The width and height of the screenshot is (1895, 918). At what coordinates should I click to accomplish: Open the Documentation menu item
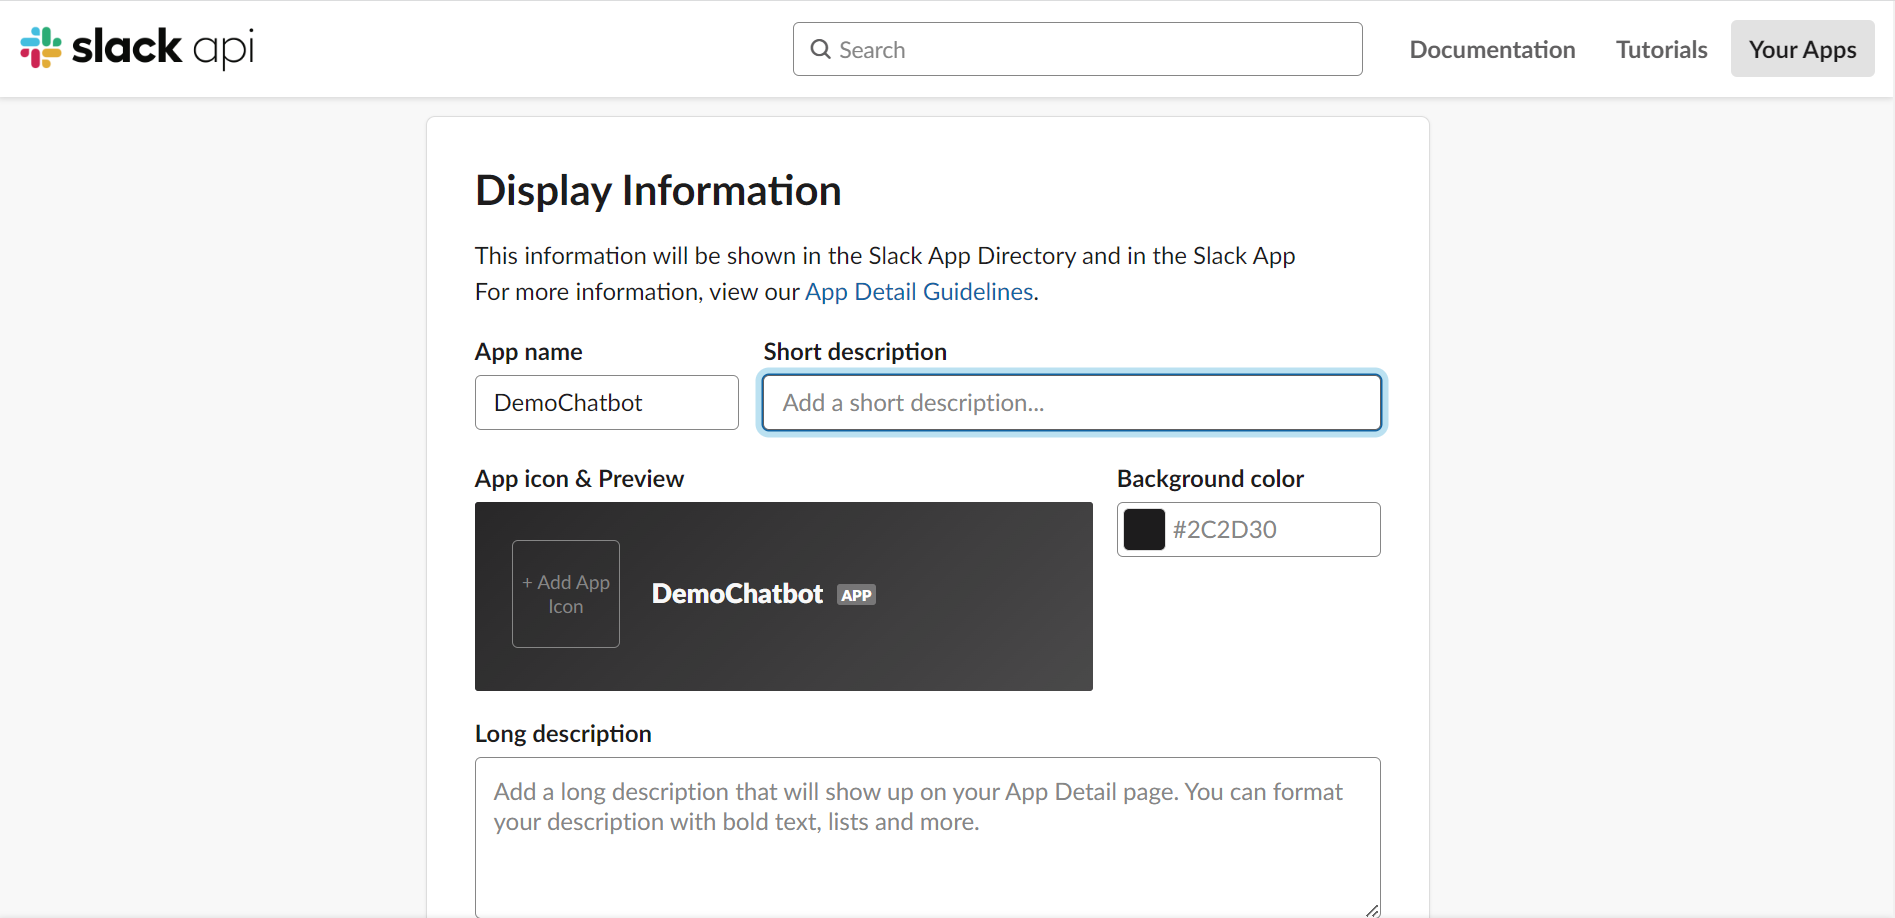[x=1492, y=49]
